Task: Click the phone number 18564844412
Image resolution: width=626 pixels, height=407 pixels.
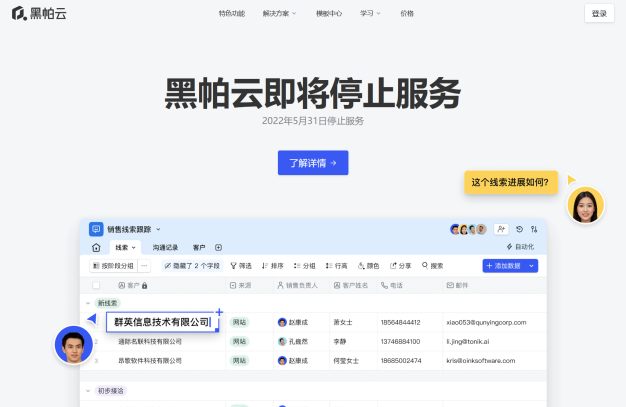Action: click(400, 322)
